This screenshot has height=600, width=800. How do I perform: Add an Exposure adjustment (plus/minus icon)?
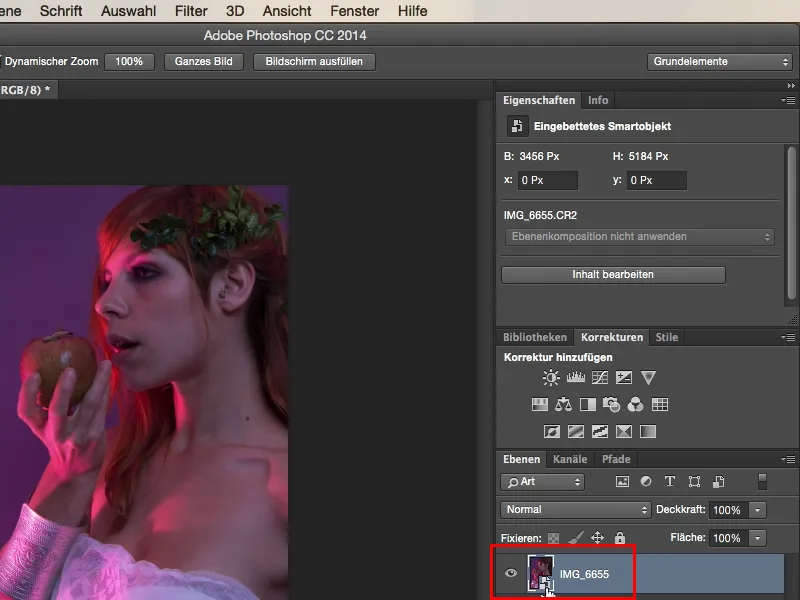pos(623,378)
